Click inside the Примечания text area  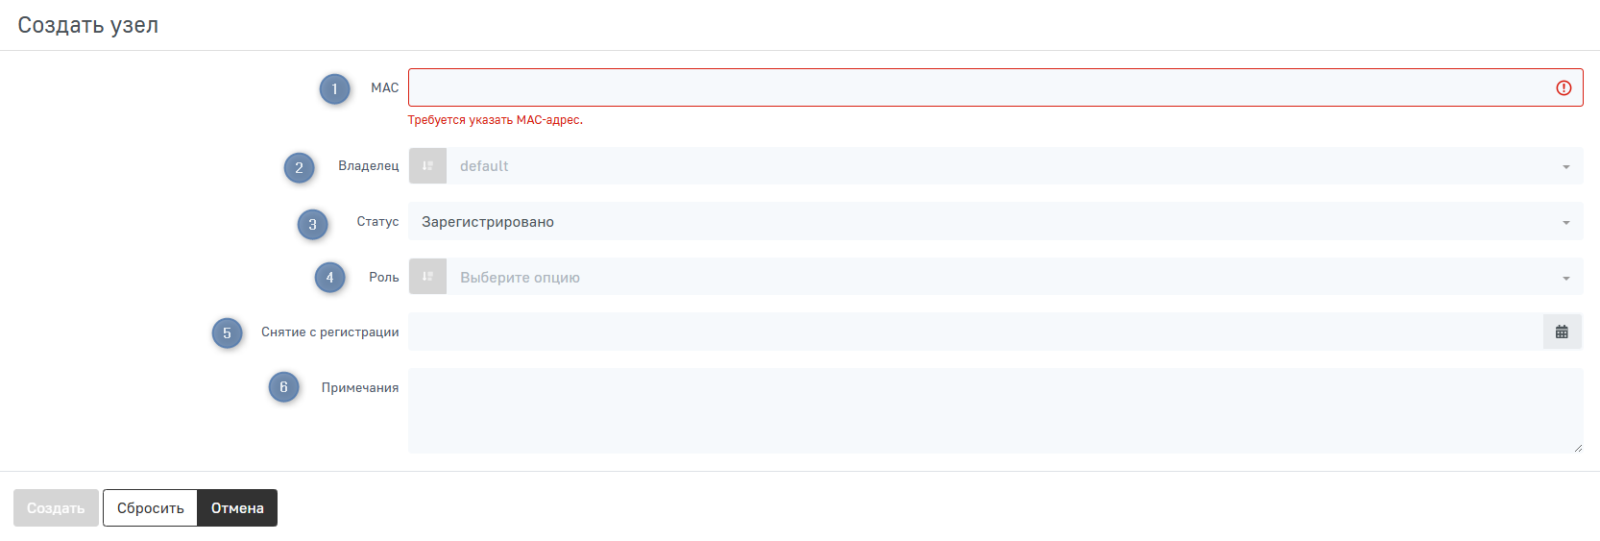tap(995, 410)
